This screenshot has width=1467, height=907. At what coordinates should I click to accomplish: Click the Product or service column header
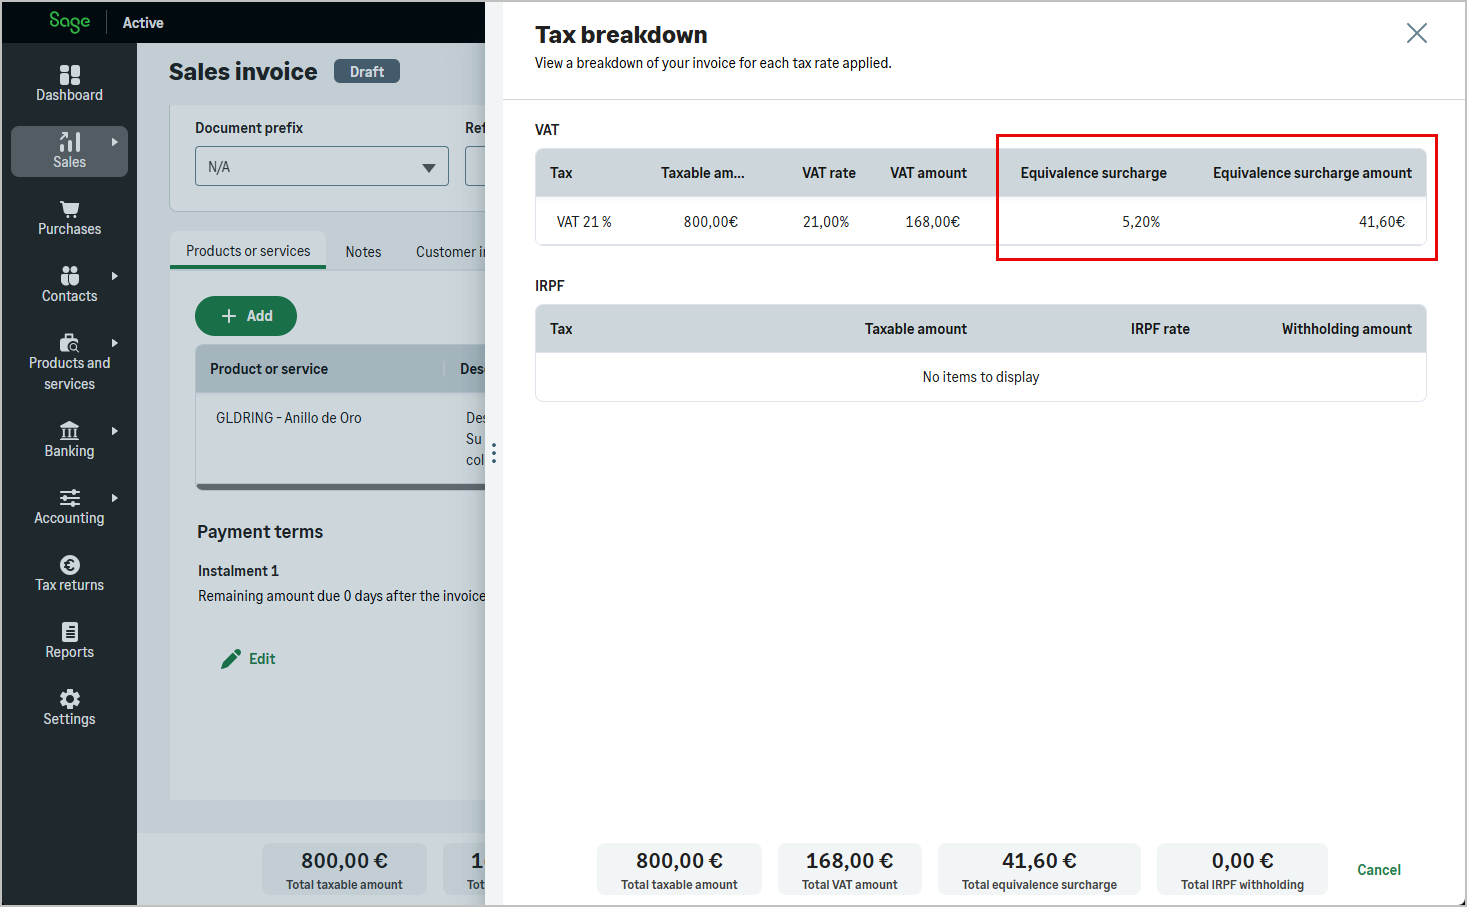[x=269, y=369]
